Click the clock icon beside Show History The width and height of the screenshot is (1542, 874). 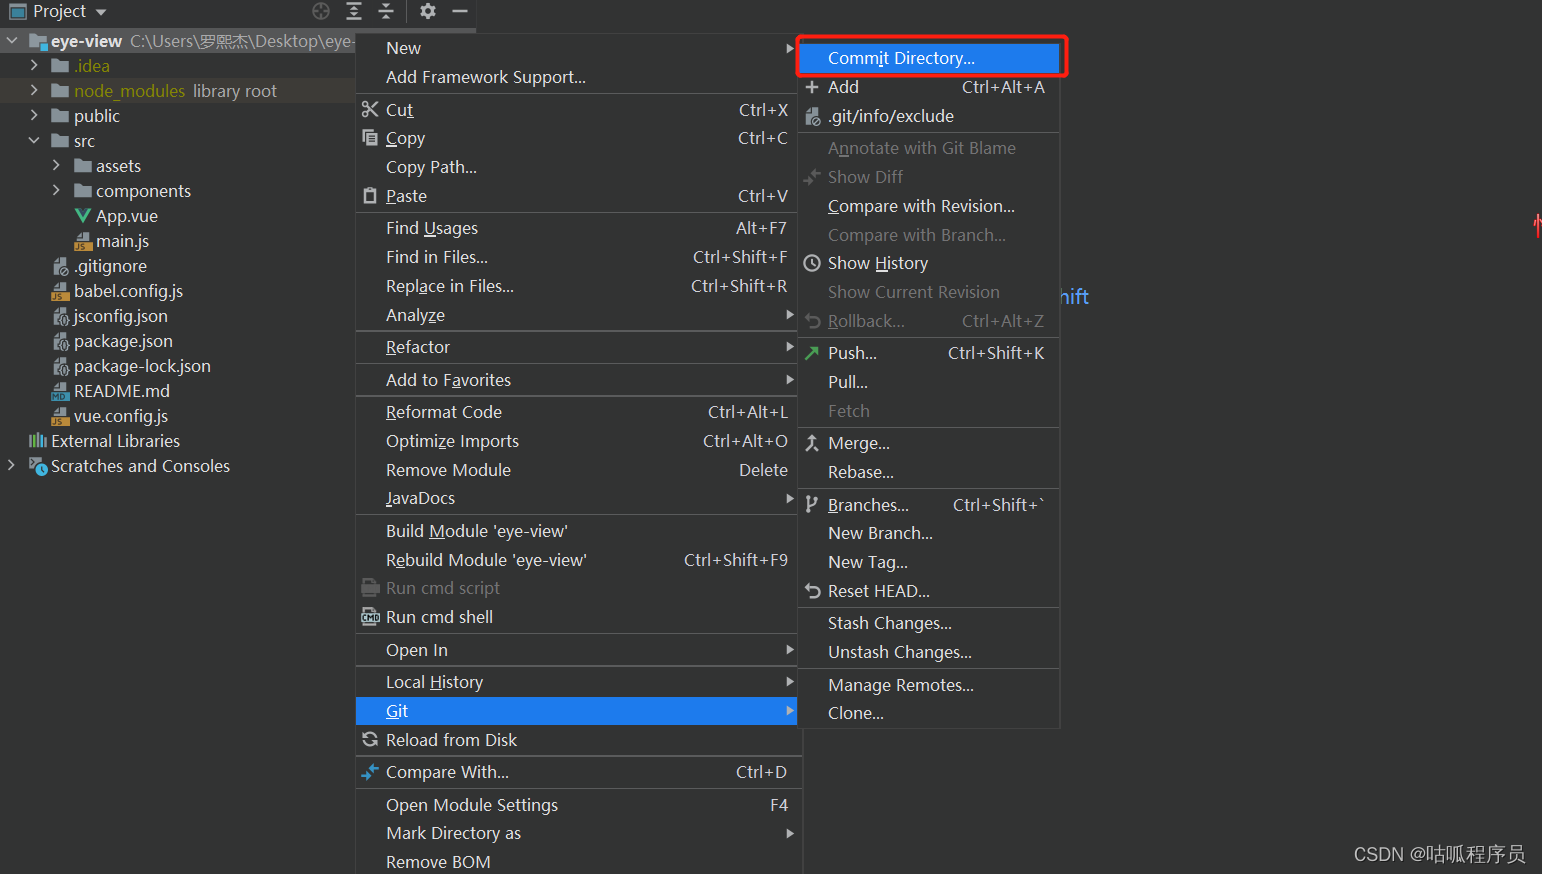pos(812,263)
